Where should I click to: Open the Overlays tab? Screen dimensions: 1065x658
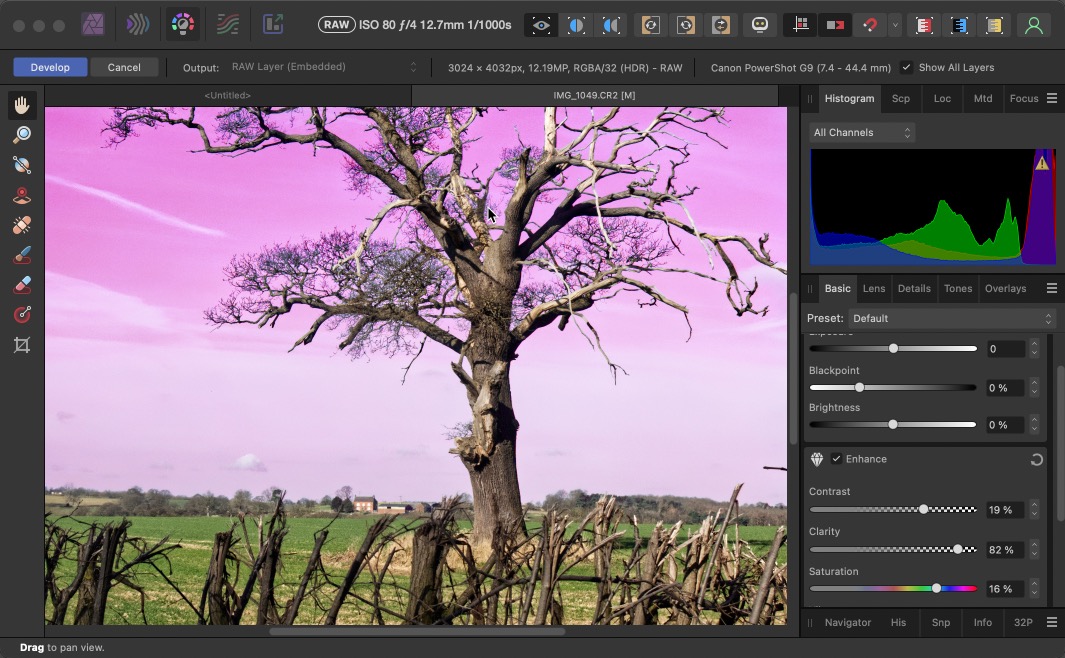[1005, 288]
